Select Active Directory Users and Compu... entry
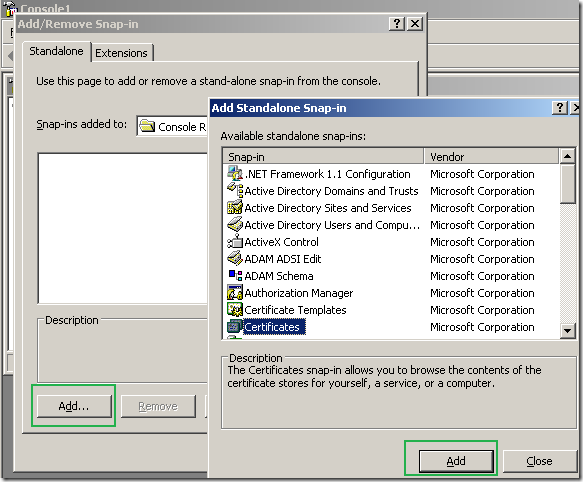Viewport: 583px width, 482px height. (332, 225)
